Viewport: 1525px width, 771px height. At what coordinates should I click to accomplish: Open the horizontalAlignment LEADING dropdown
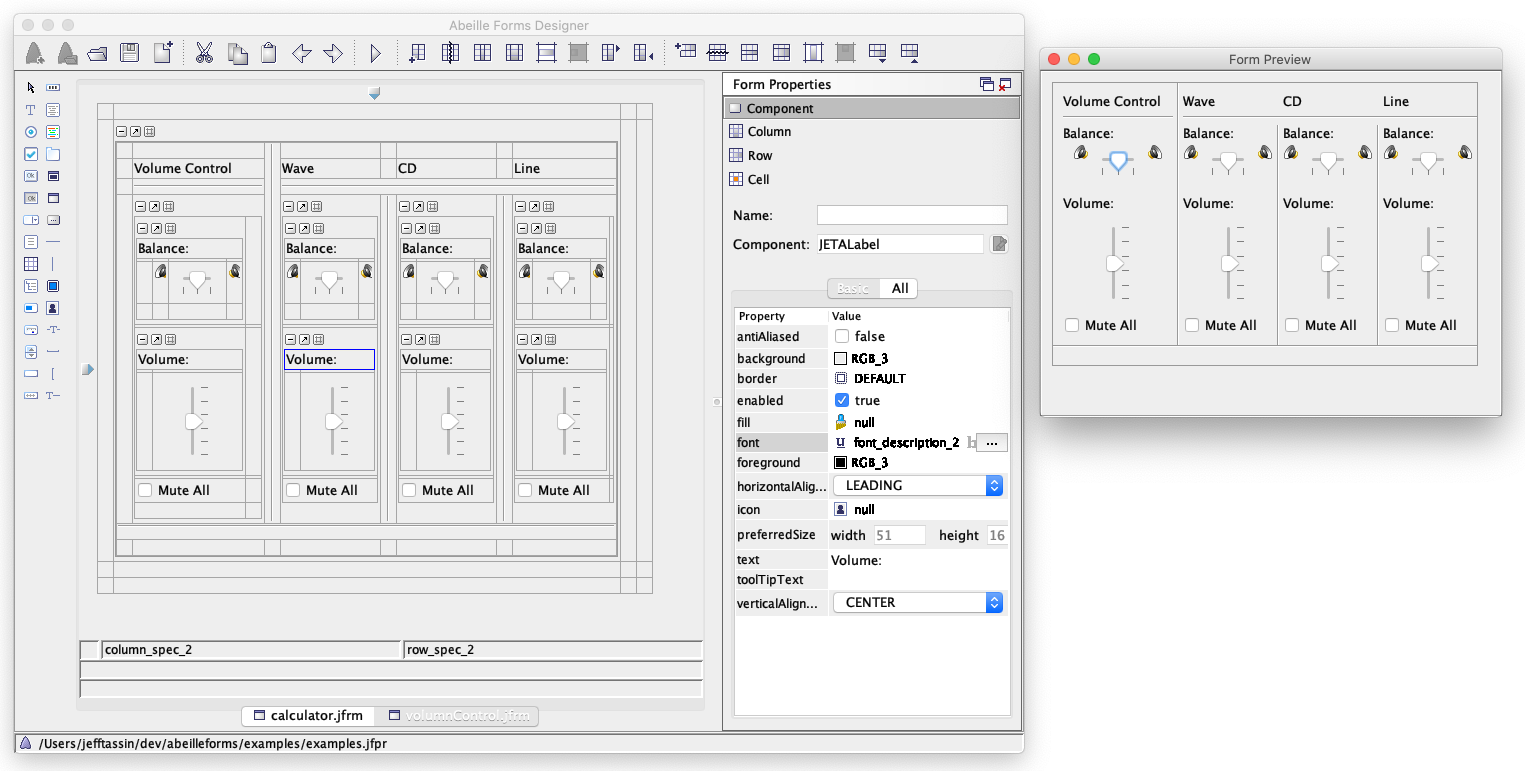click(917, 485)
